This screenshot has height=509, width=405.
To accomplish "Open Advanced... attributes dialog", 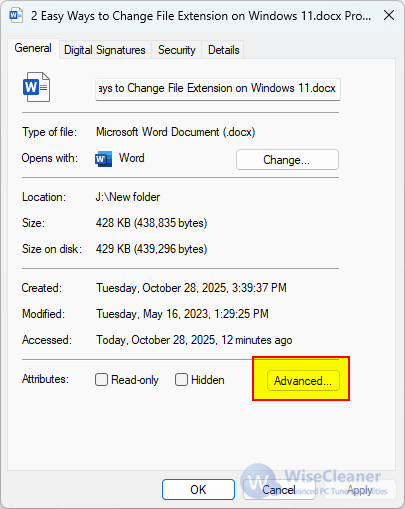I will (x=303, y=380).
